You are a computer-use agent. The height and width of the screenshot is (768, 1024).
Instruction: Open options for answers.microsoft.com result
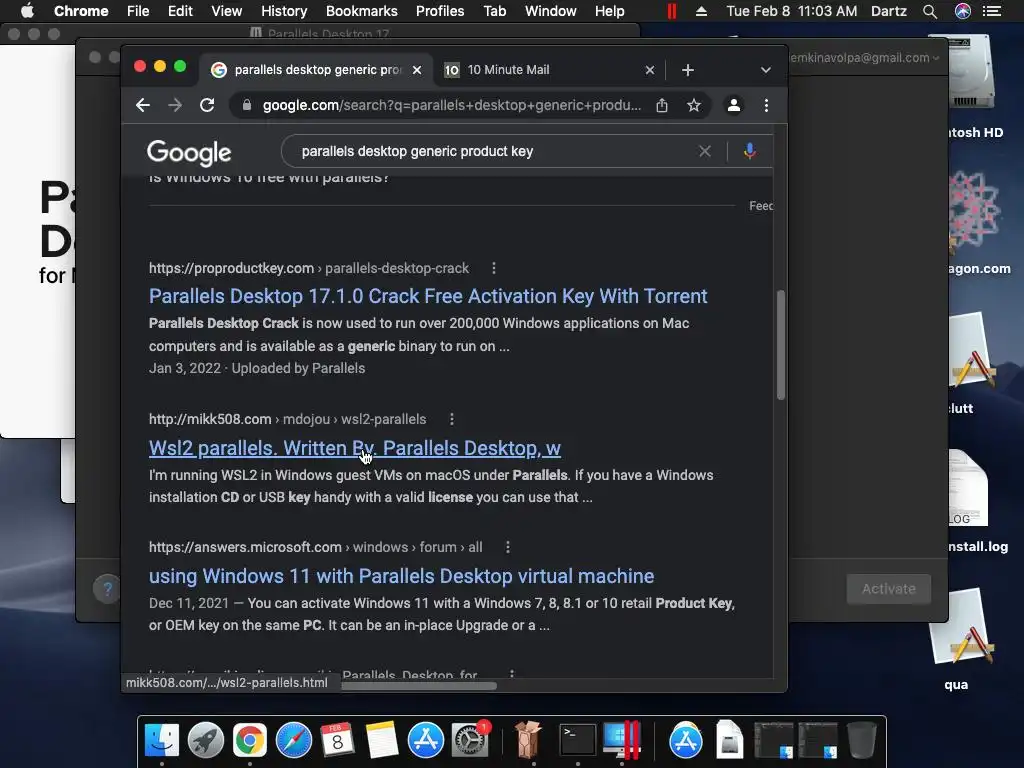(x=507, y=547)
